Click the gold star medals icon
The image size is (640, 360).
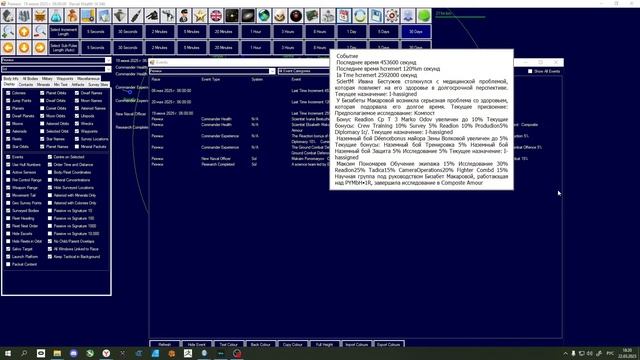click(x=200, y=16)
